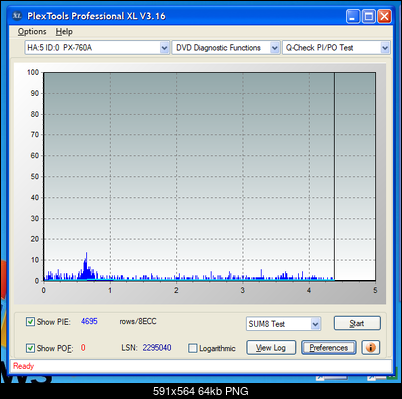
Task: Click the rows/8ECC label
Action: point(138,321)
